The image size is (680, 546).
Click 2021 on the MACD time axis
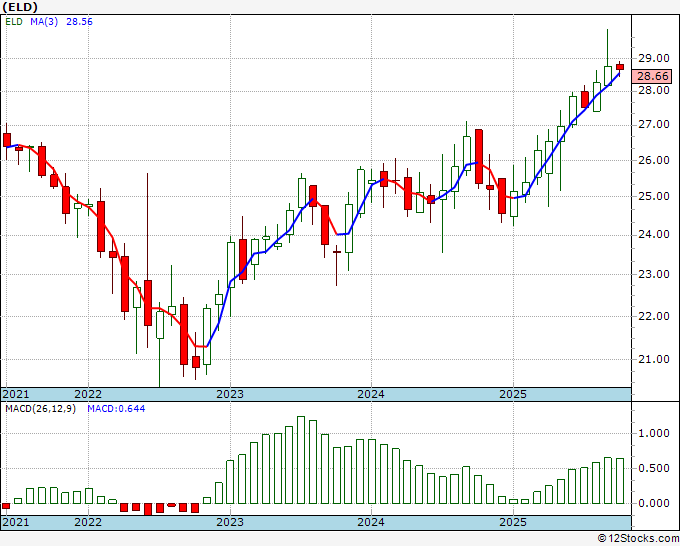pyautogui.click(x=16, y=522)
